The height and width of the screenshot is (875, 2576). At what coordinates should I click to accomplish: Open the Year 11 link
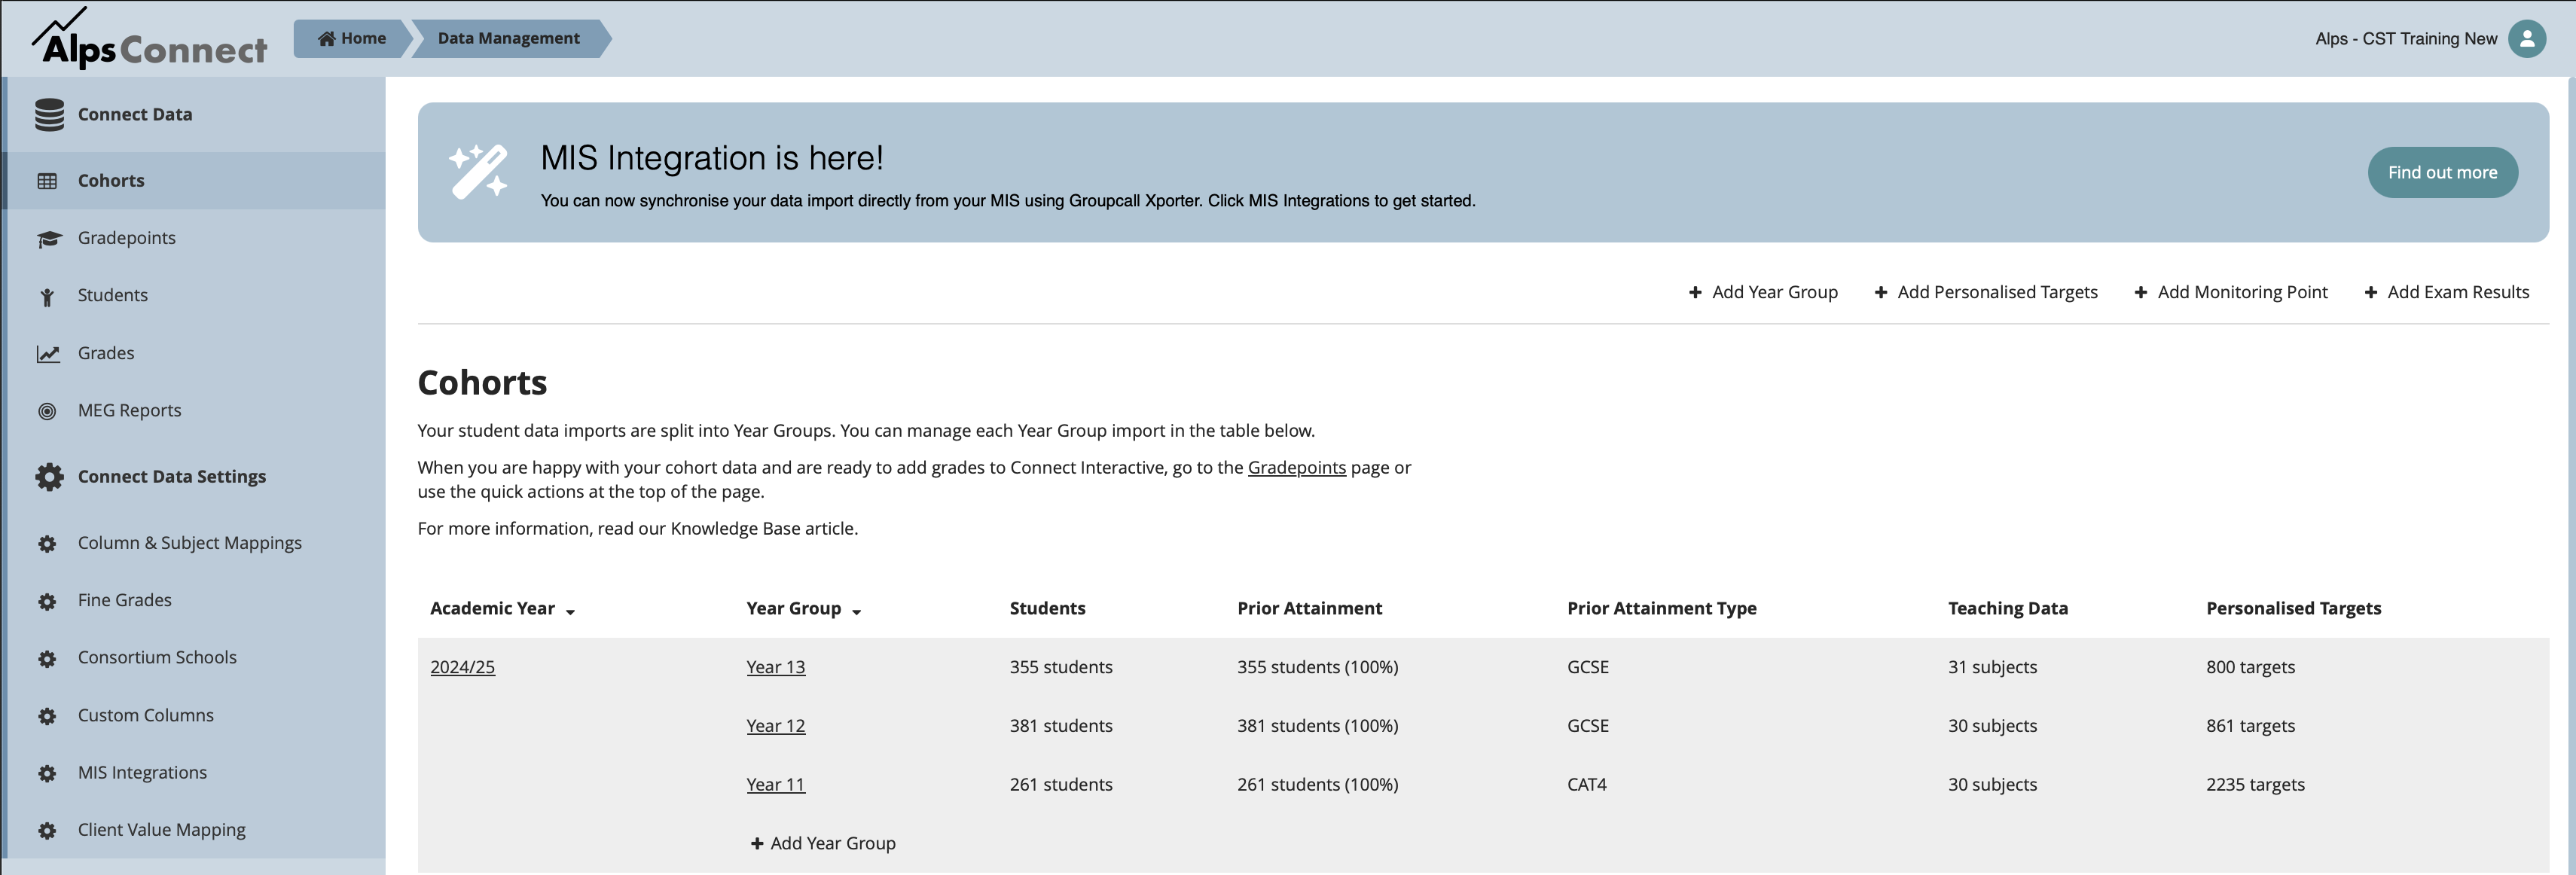775,785
